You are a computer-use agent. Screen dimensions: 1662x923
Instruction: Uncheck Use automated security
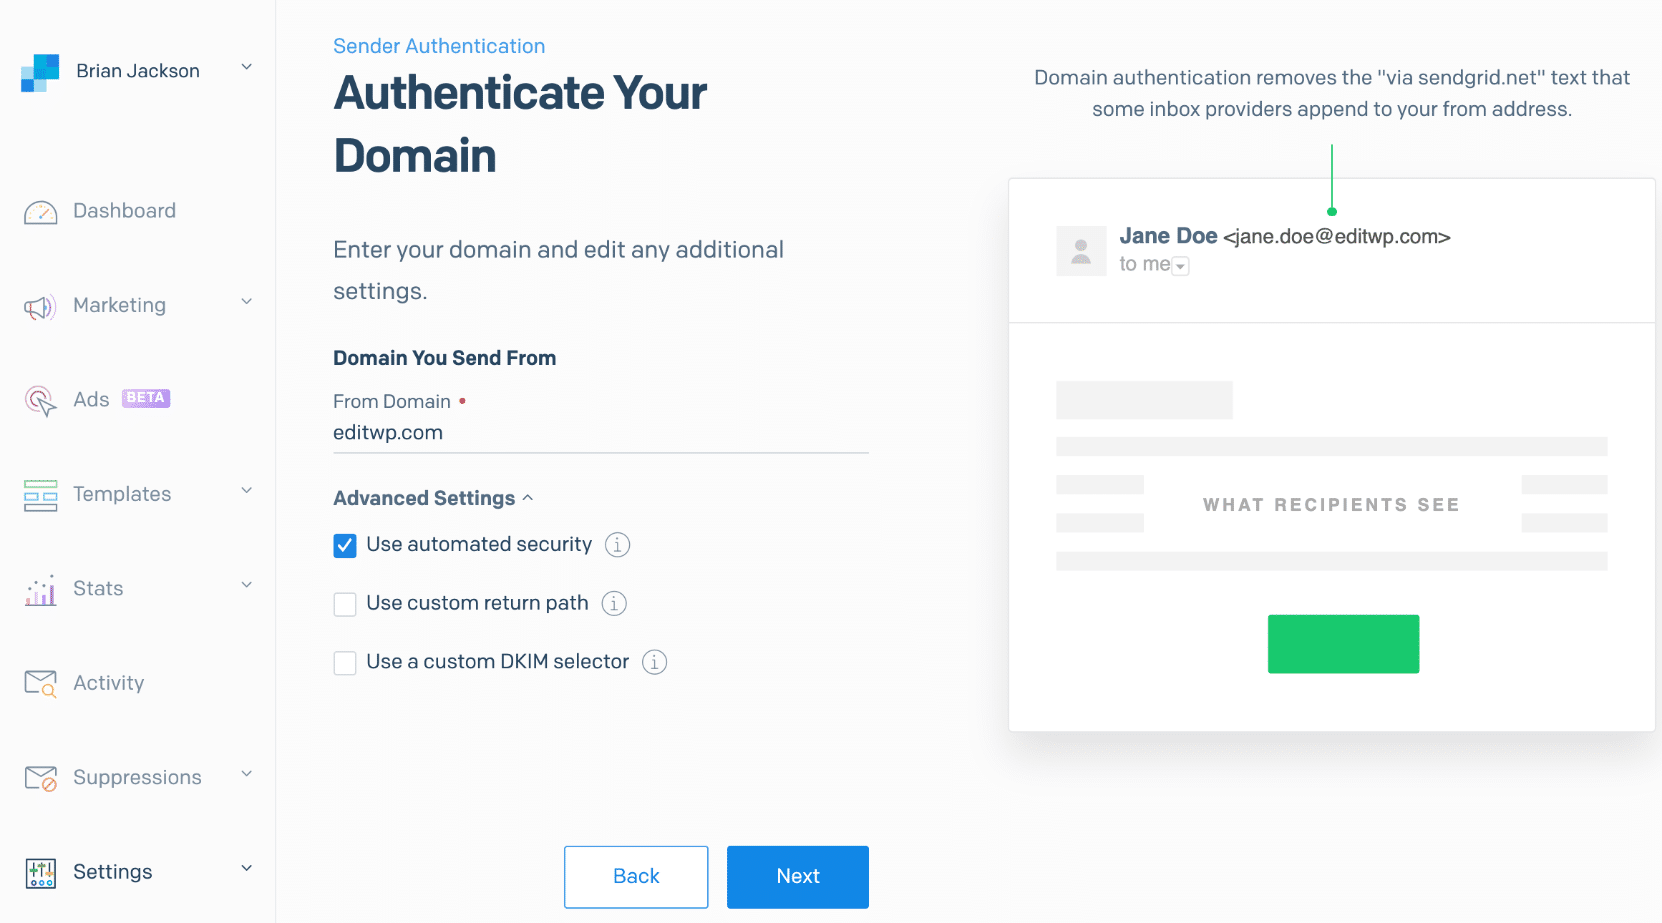pos(344,545)
